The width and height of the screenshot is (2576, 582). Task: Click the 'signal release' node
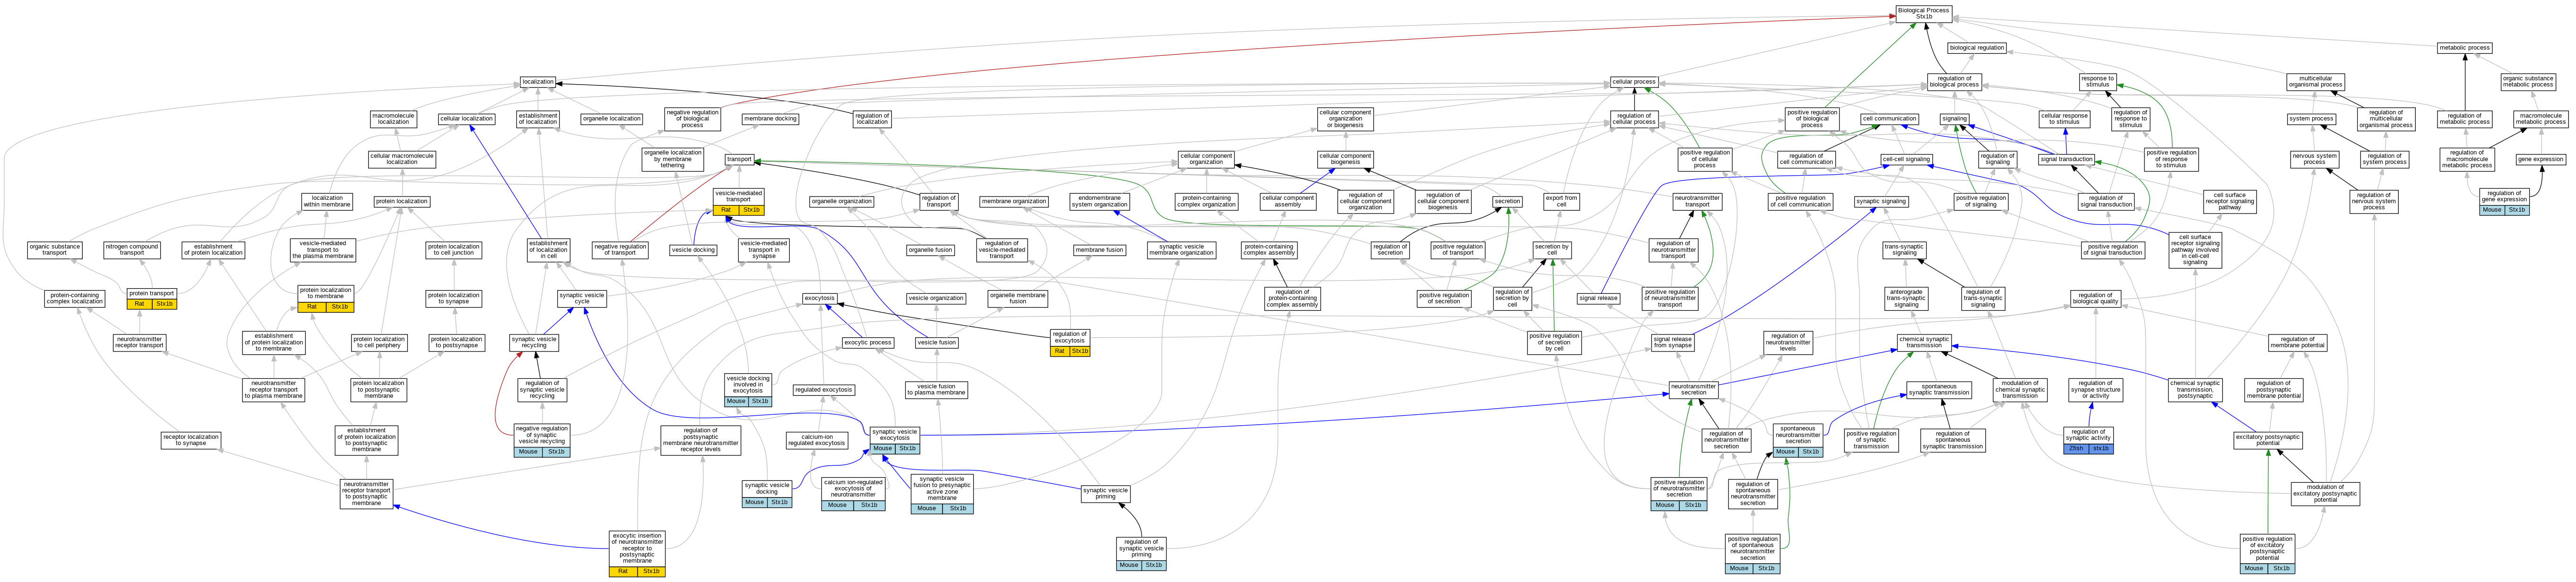(1599, 298)
